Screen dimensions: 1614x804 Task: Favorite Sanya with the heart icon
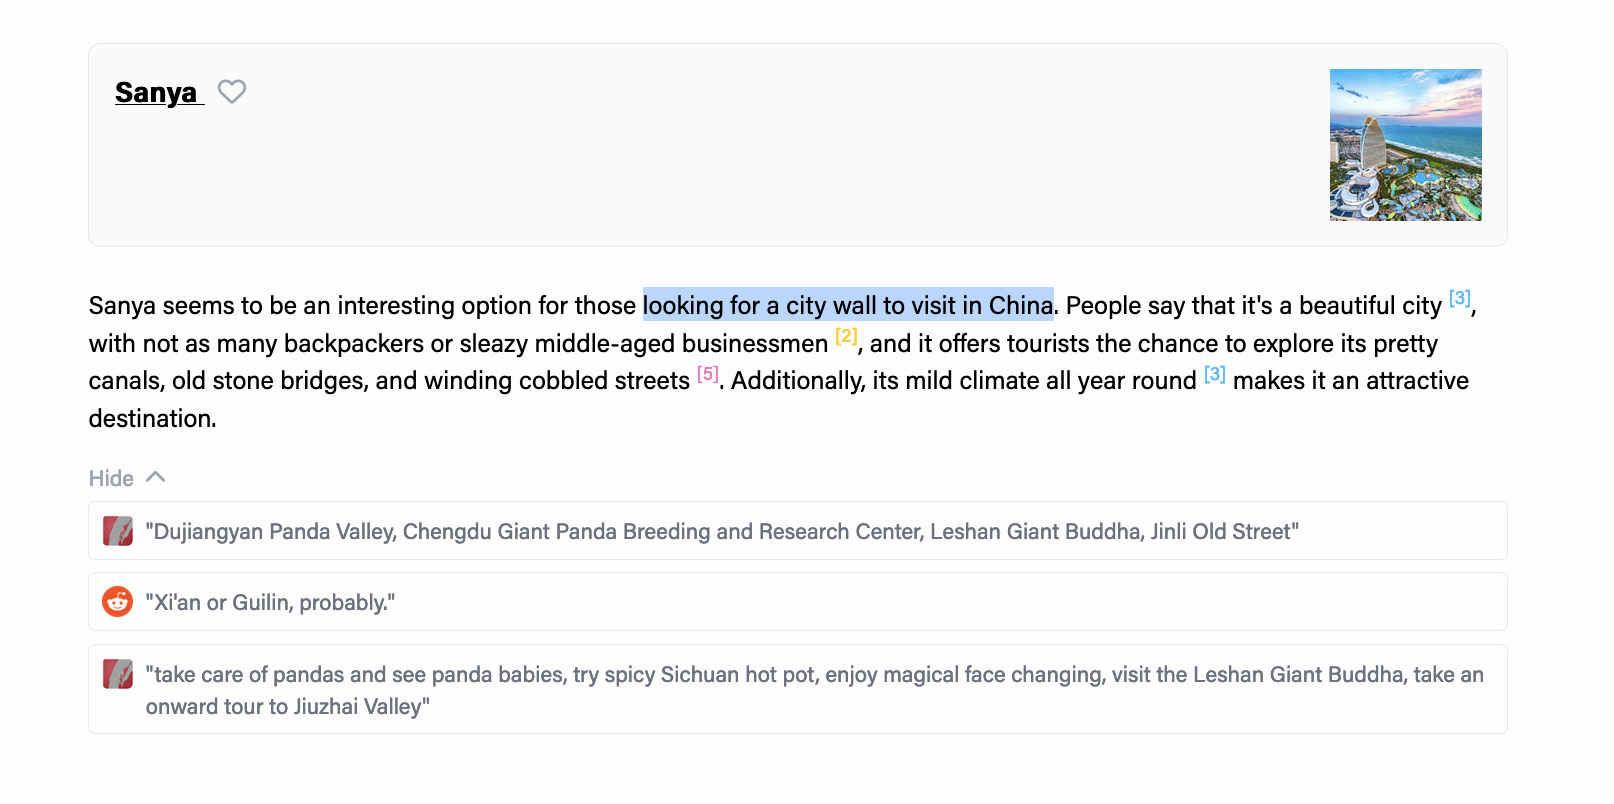(232, 92)
